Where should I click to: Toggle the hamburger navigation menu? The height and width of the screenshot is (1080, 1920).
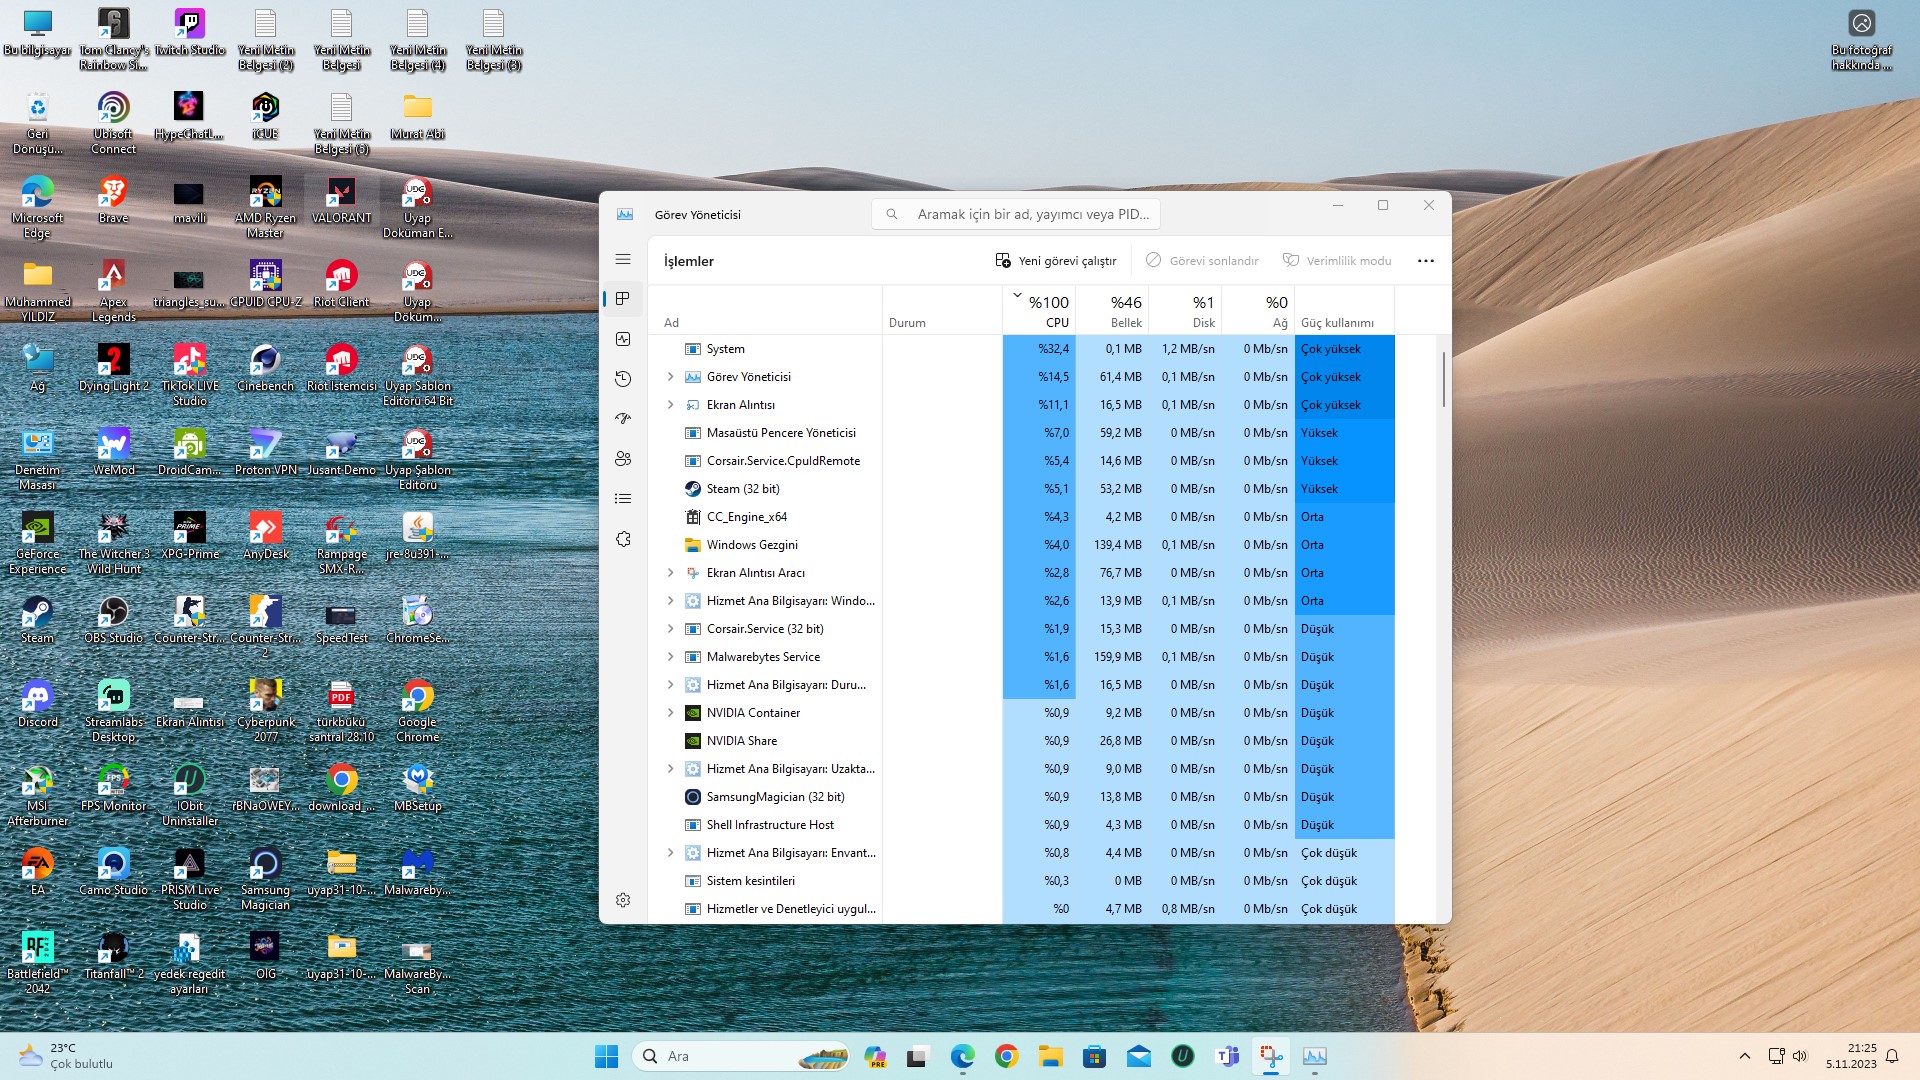pos(623,259)
